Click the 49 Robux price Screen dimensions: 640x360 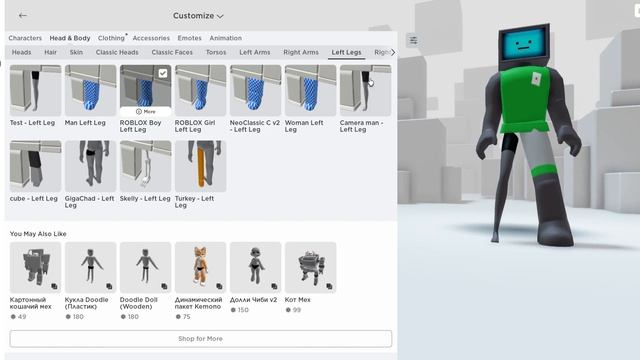click(x=18, y=317)
